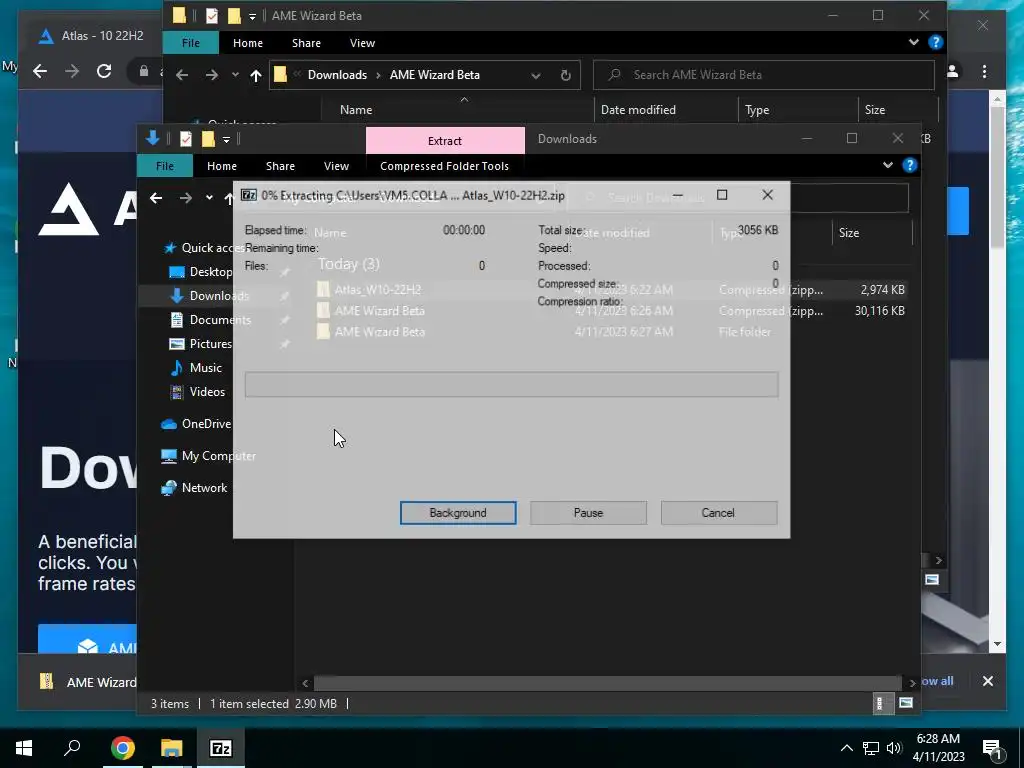
Task: Open Home tab in Downloads window
Action: click(x=221, y=166)
